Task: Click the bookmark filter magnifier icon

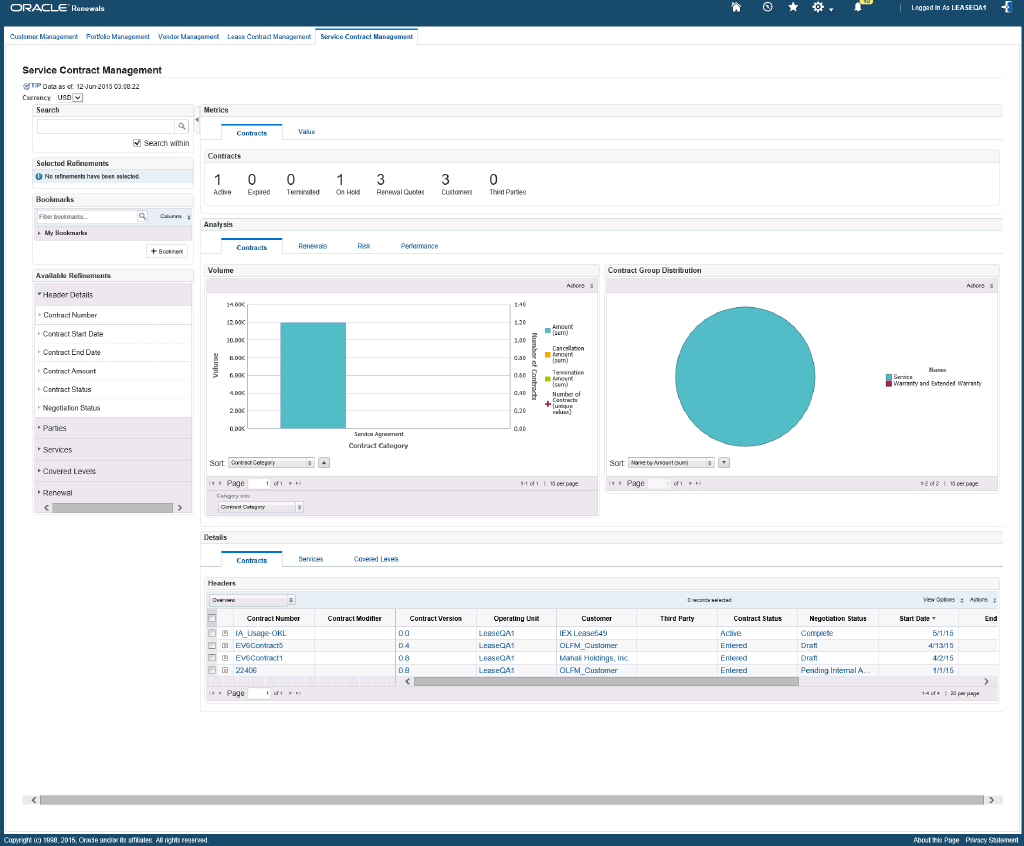Action: pyautogui.click(x=142, y=216)
